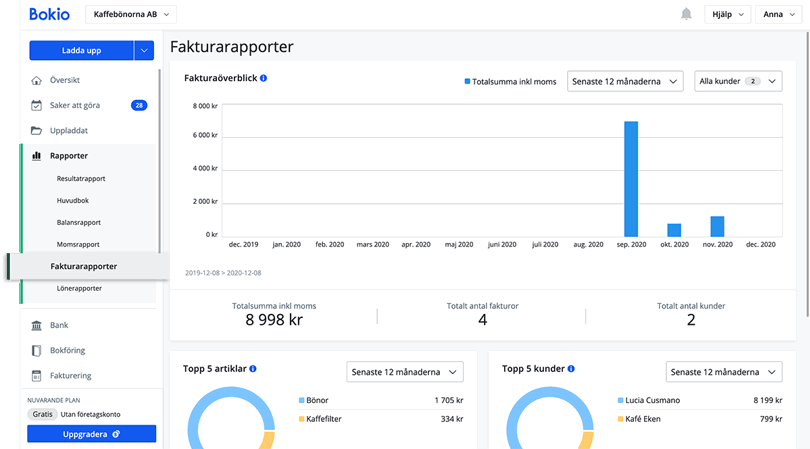Expand the Alla kunder filter dropdown
The width and height of the screenshot is (810, 449).
click(738, 81)
